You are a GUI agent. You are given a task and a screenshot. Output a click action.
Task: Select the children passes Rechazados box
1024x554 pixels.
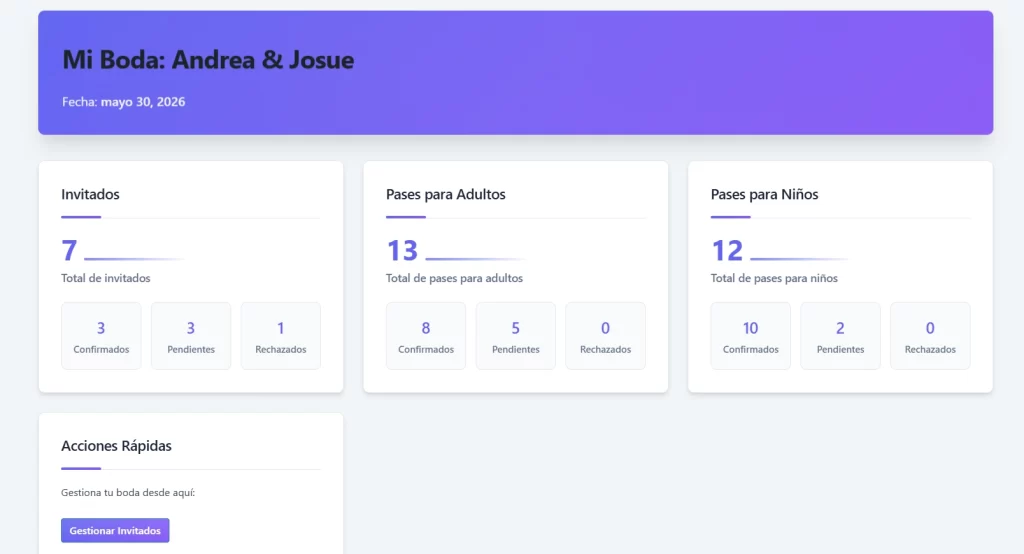[x=930, y=336]
